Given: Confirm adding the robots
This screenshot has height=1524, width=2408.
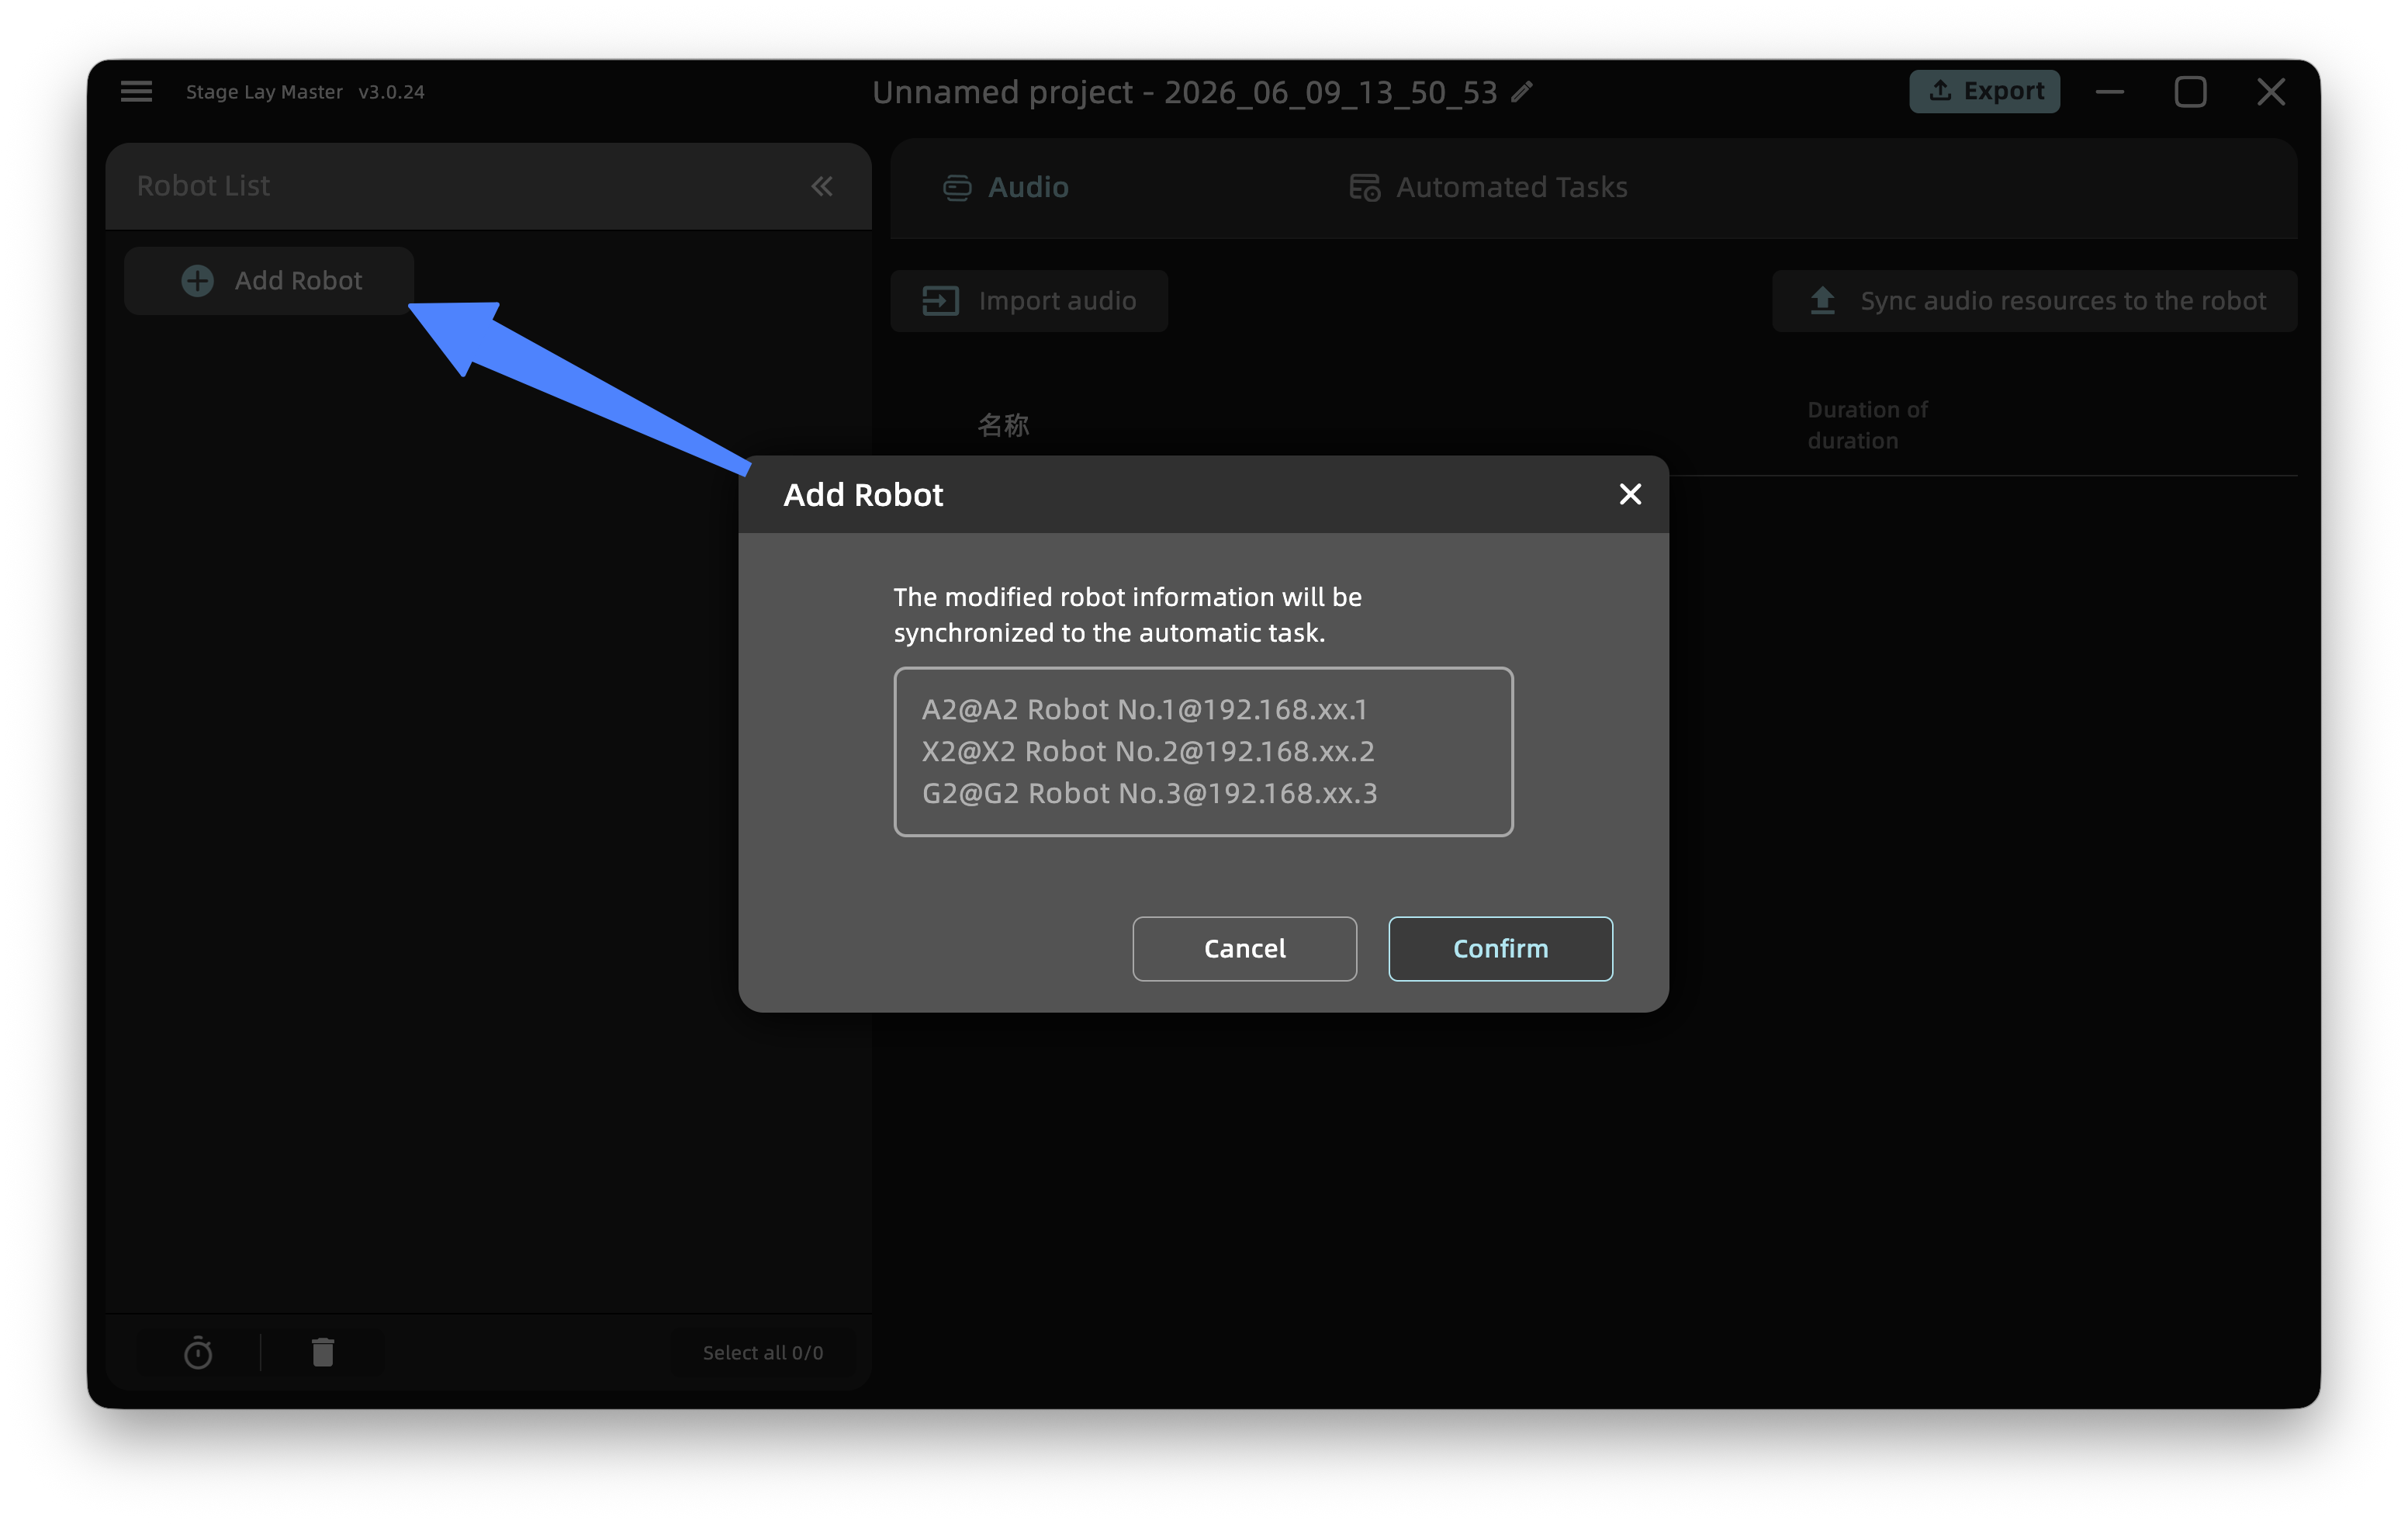Looking at the screenshot, I should (1500, 949).
